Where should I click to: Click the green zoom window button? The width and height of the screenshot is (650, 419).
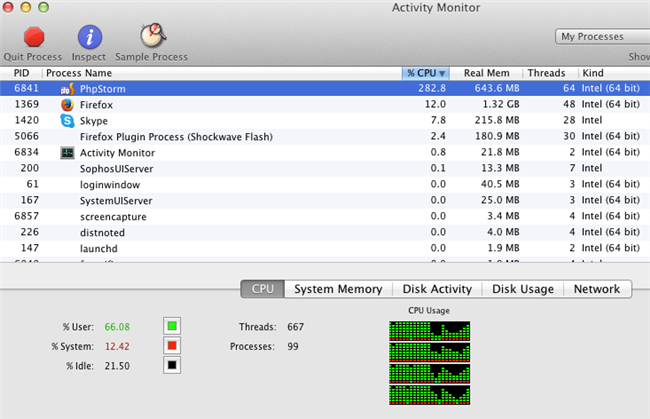click(43, 7)
